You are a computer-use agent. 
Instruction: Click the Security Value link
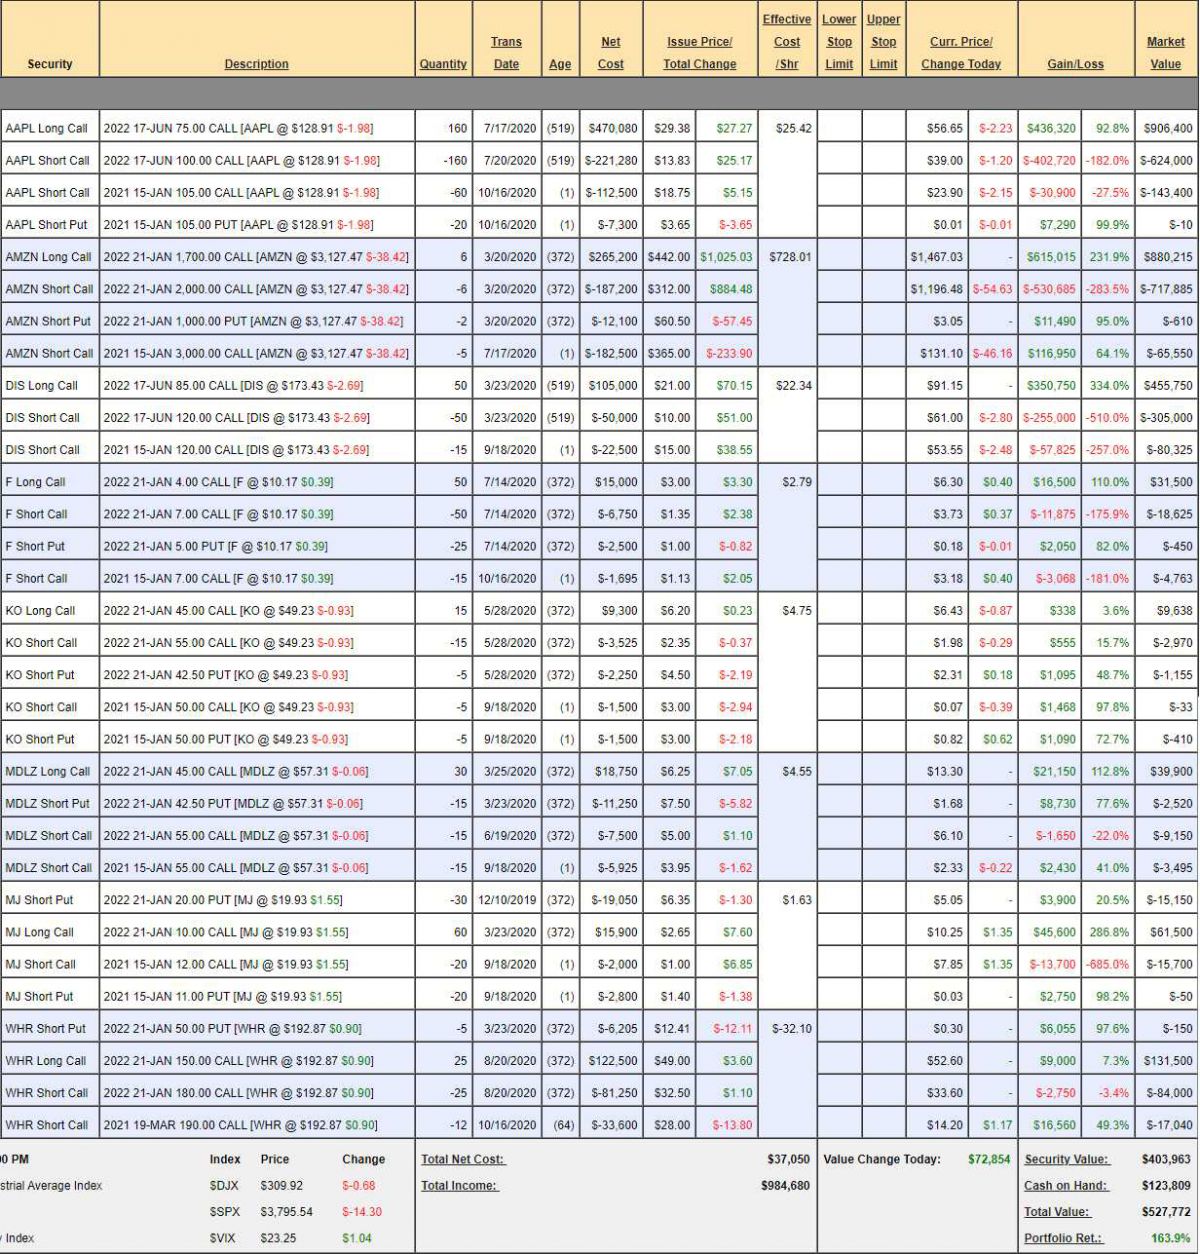[1066, 1159]
